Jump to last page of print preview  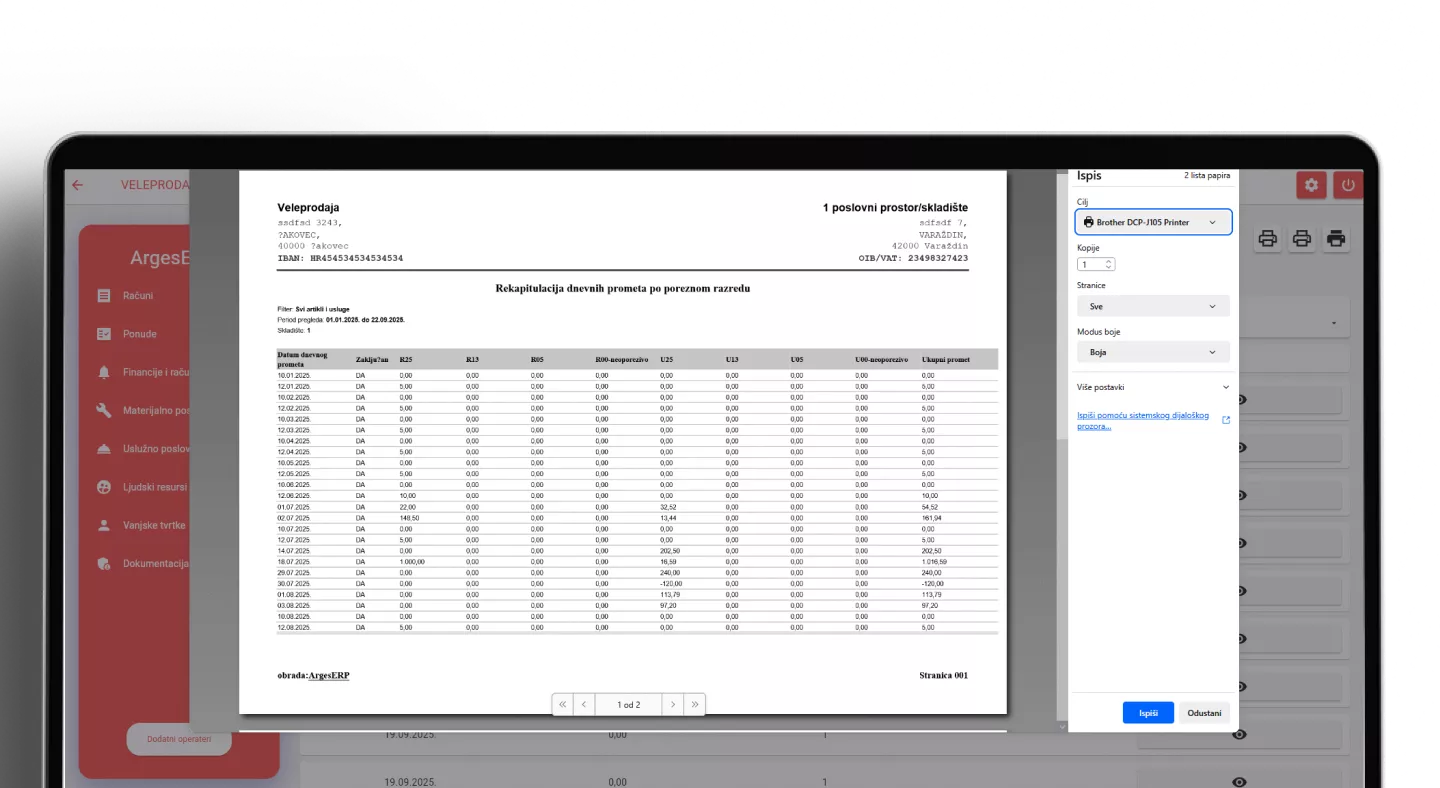click(695, 705)
